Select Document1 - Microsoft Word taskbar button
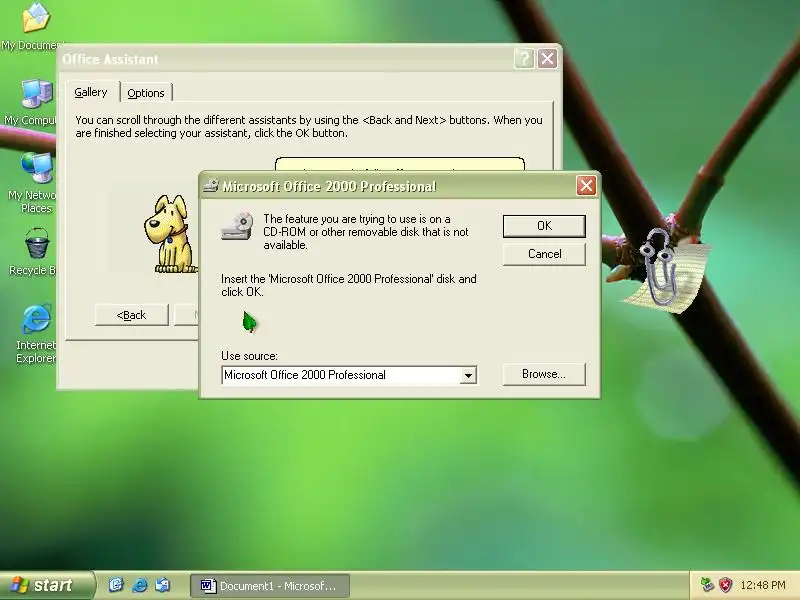Viewport: 800px width, 600px height. (270, 586)
